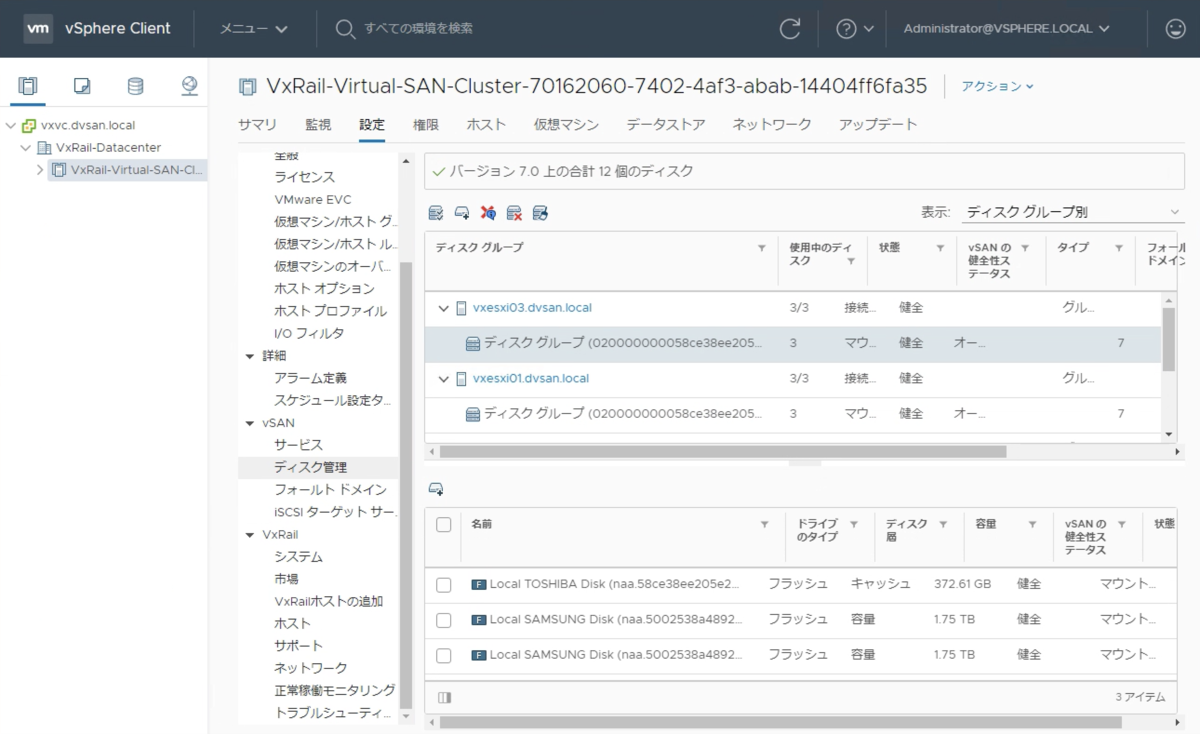Click the disk groups vertical scrollbar
This screenshot has width=1200, height=734.
point(1169,339)
